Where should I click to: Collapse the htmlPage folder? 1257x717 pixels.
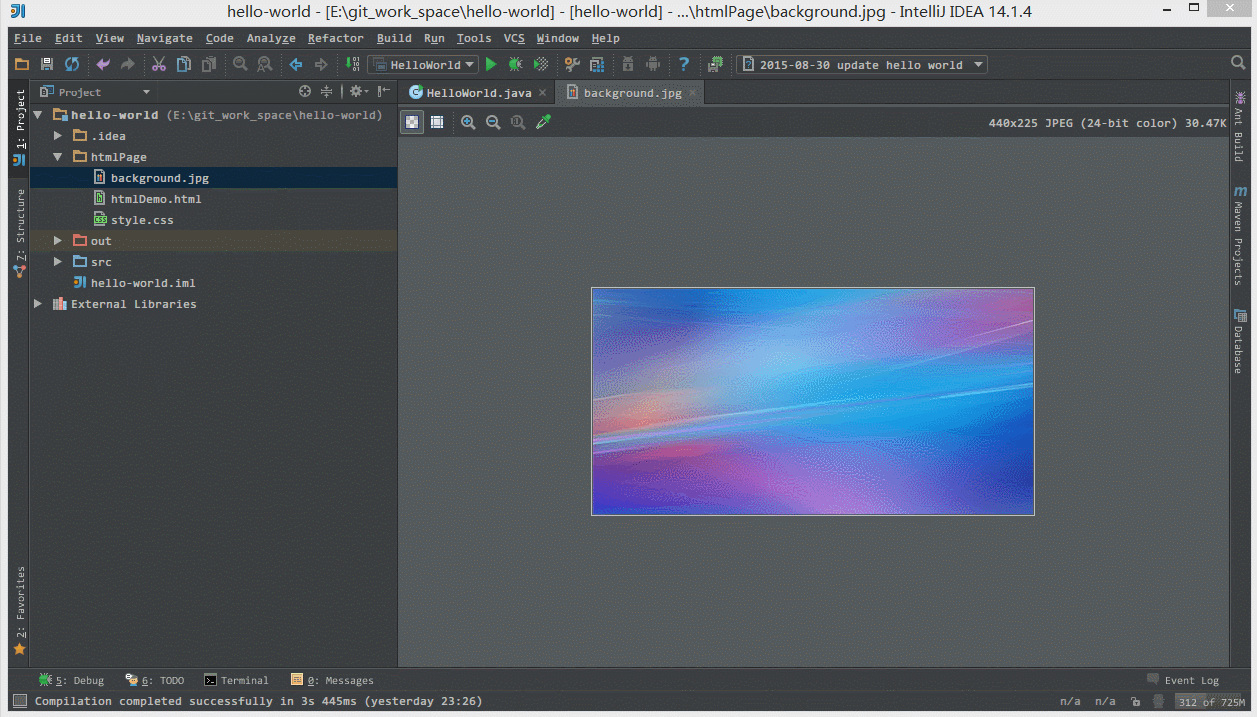point(57,156)
